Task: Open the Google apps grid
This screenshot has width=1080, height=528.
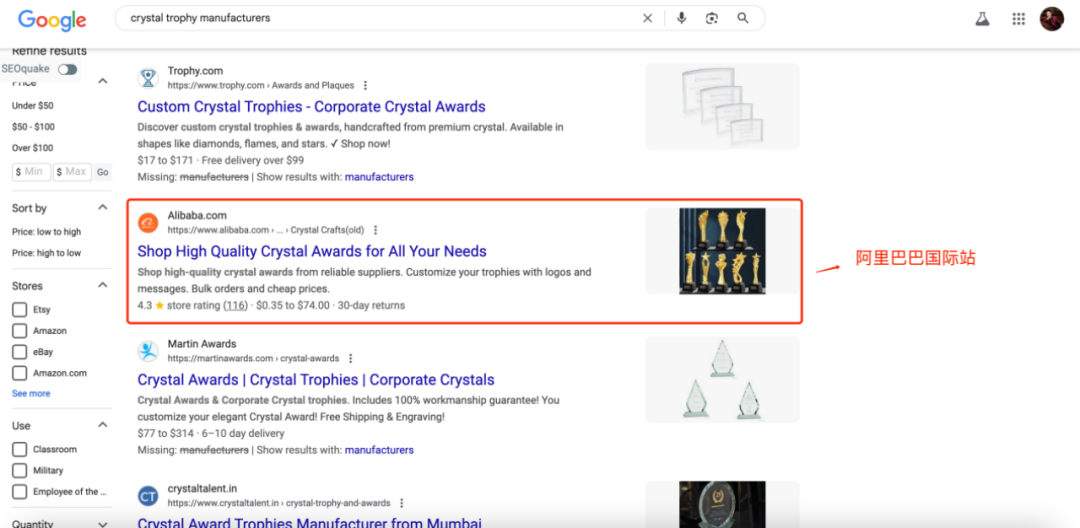Action: point(1019,19)
